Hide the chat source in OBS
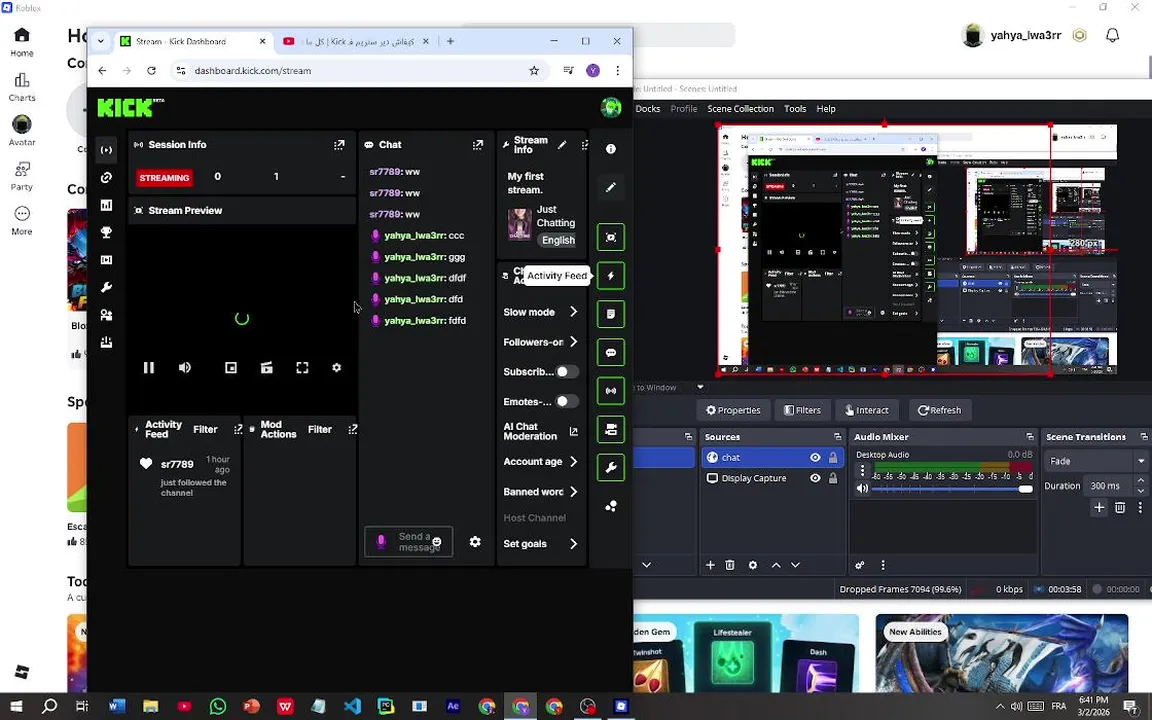The width and height of the screenshot is (1152, 720). tap(815, 458)
